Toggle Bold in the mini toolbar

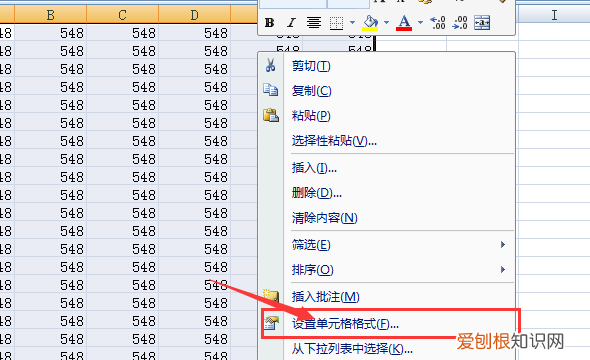(269, 23)
